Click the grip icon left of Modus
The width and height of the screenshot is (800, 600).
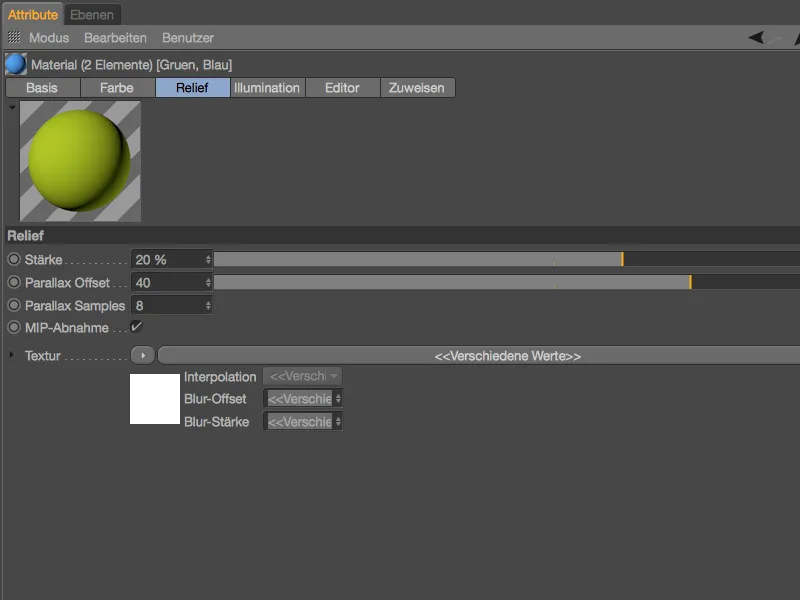click(x=14, y=37)
